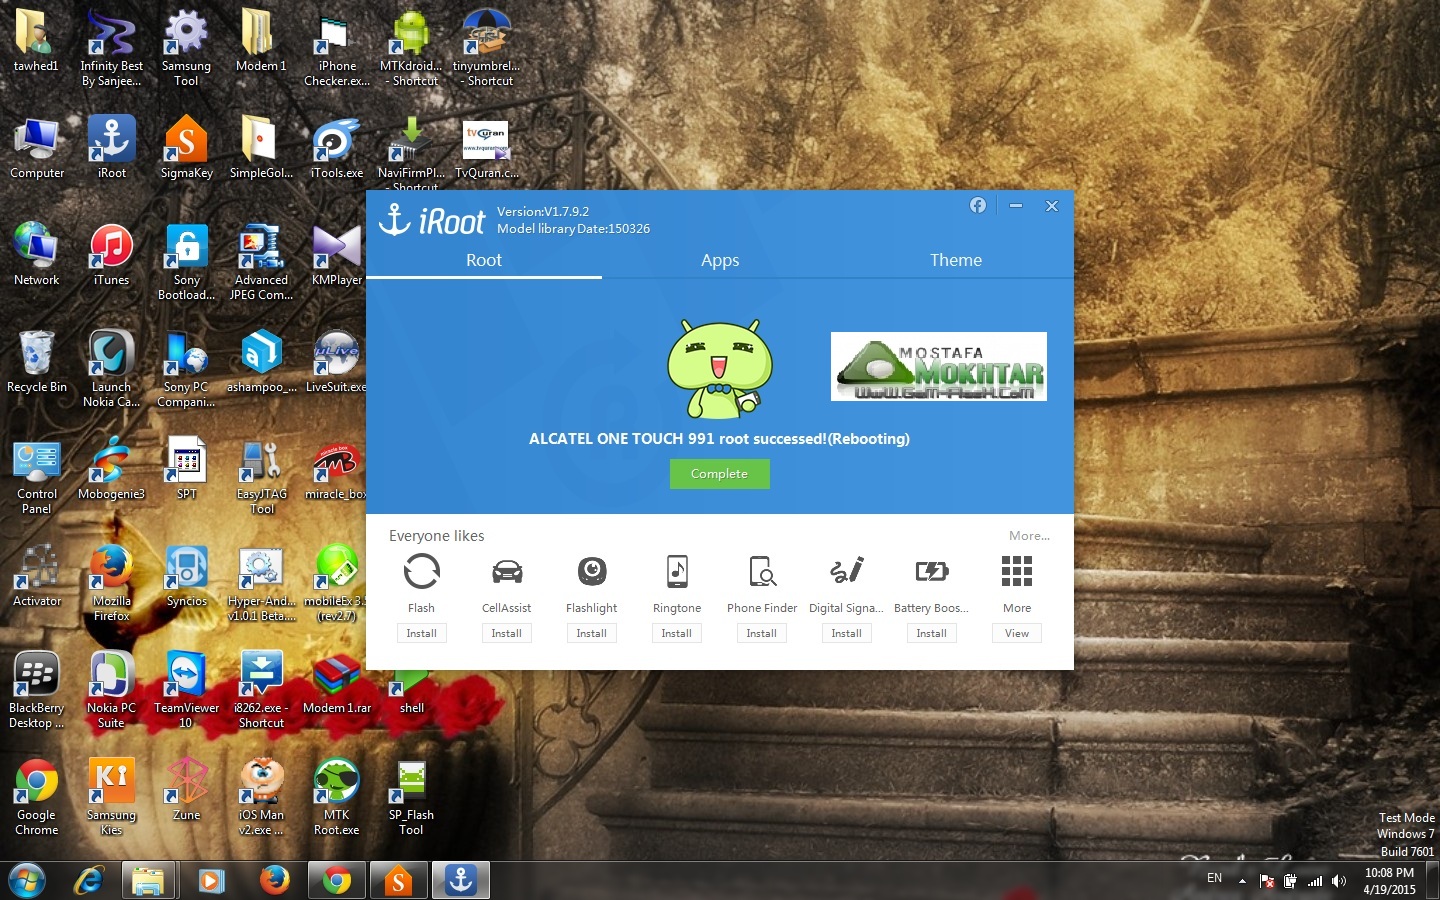Image resolution: width=1440 pixels, height=900 pixels.
Task: Select the Recycle Bin icon
Action: 37,361
